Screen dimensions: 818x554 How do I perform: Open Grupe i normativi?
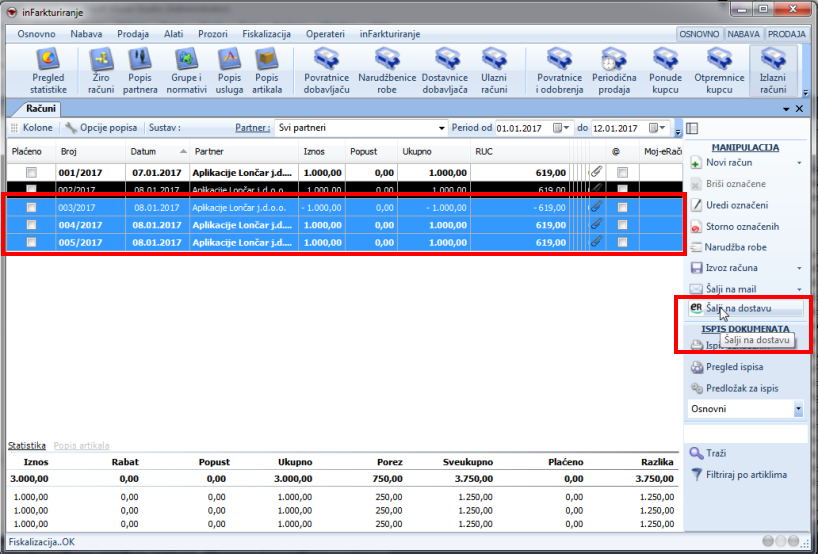tap(186, 71)
